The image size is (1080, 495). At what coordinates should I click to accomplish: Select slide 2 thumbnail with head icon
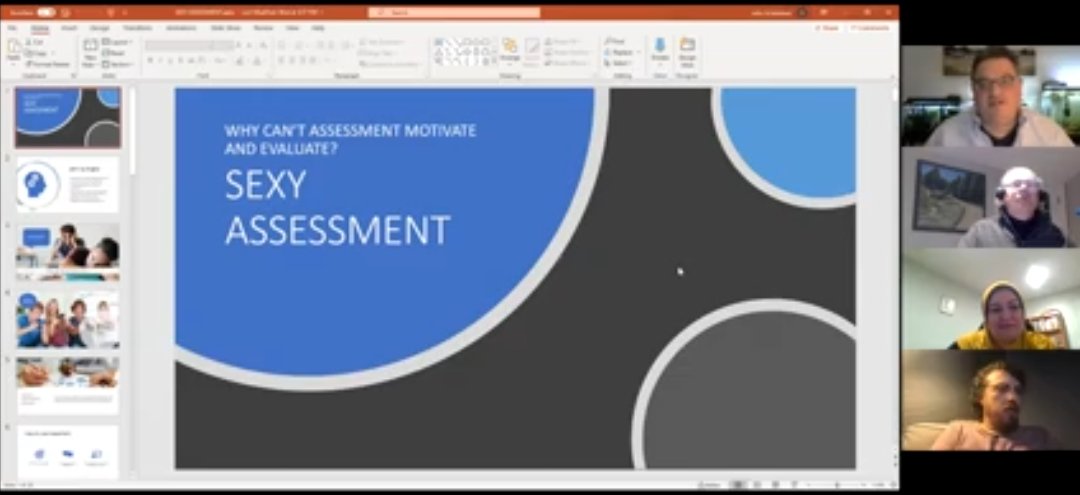pyautogui.click(x=68, y=185)
